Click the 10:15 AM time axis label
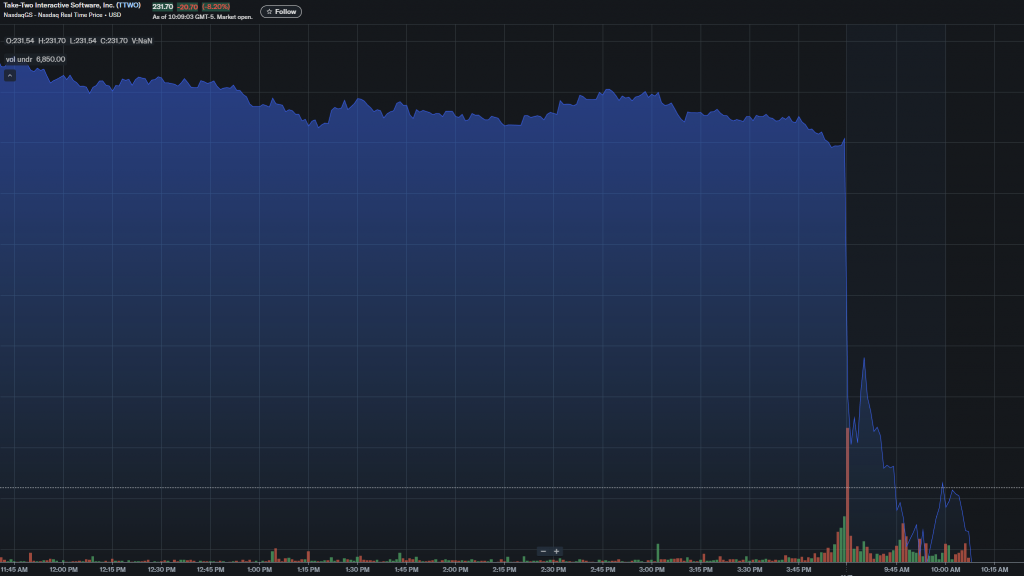 pos(994,570)
